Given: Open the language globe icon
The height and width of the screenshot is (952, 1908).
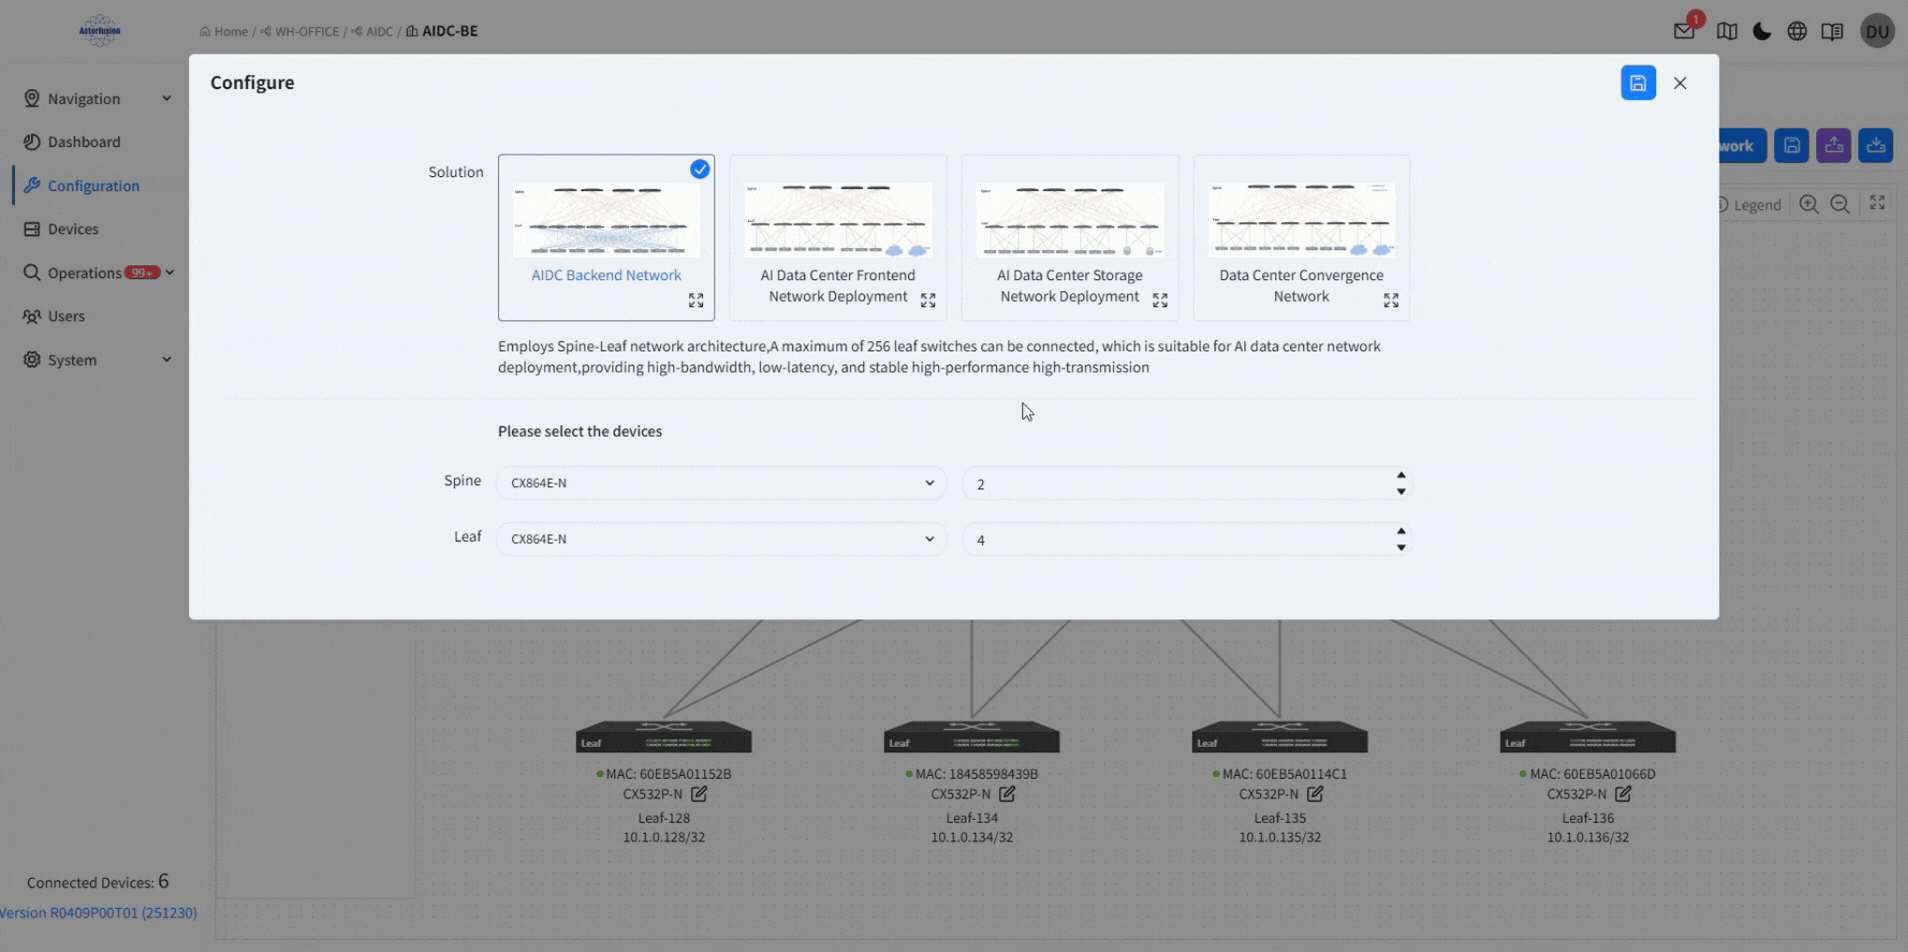Looking at the screenshot, I should click(1797, 31).
